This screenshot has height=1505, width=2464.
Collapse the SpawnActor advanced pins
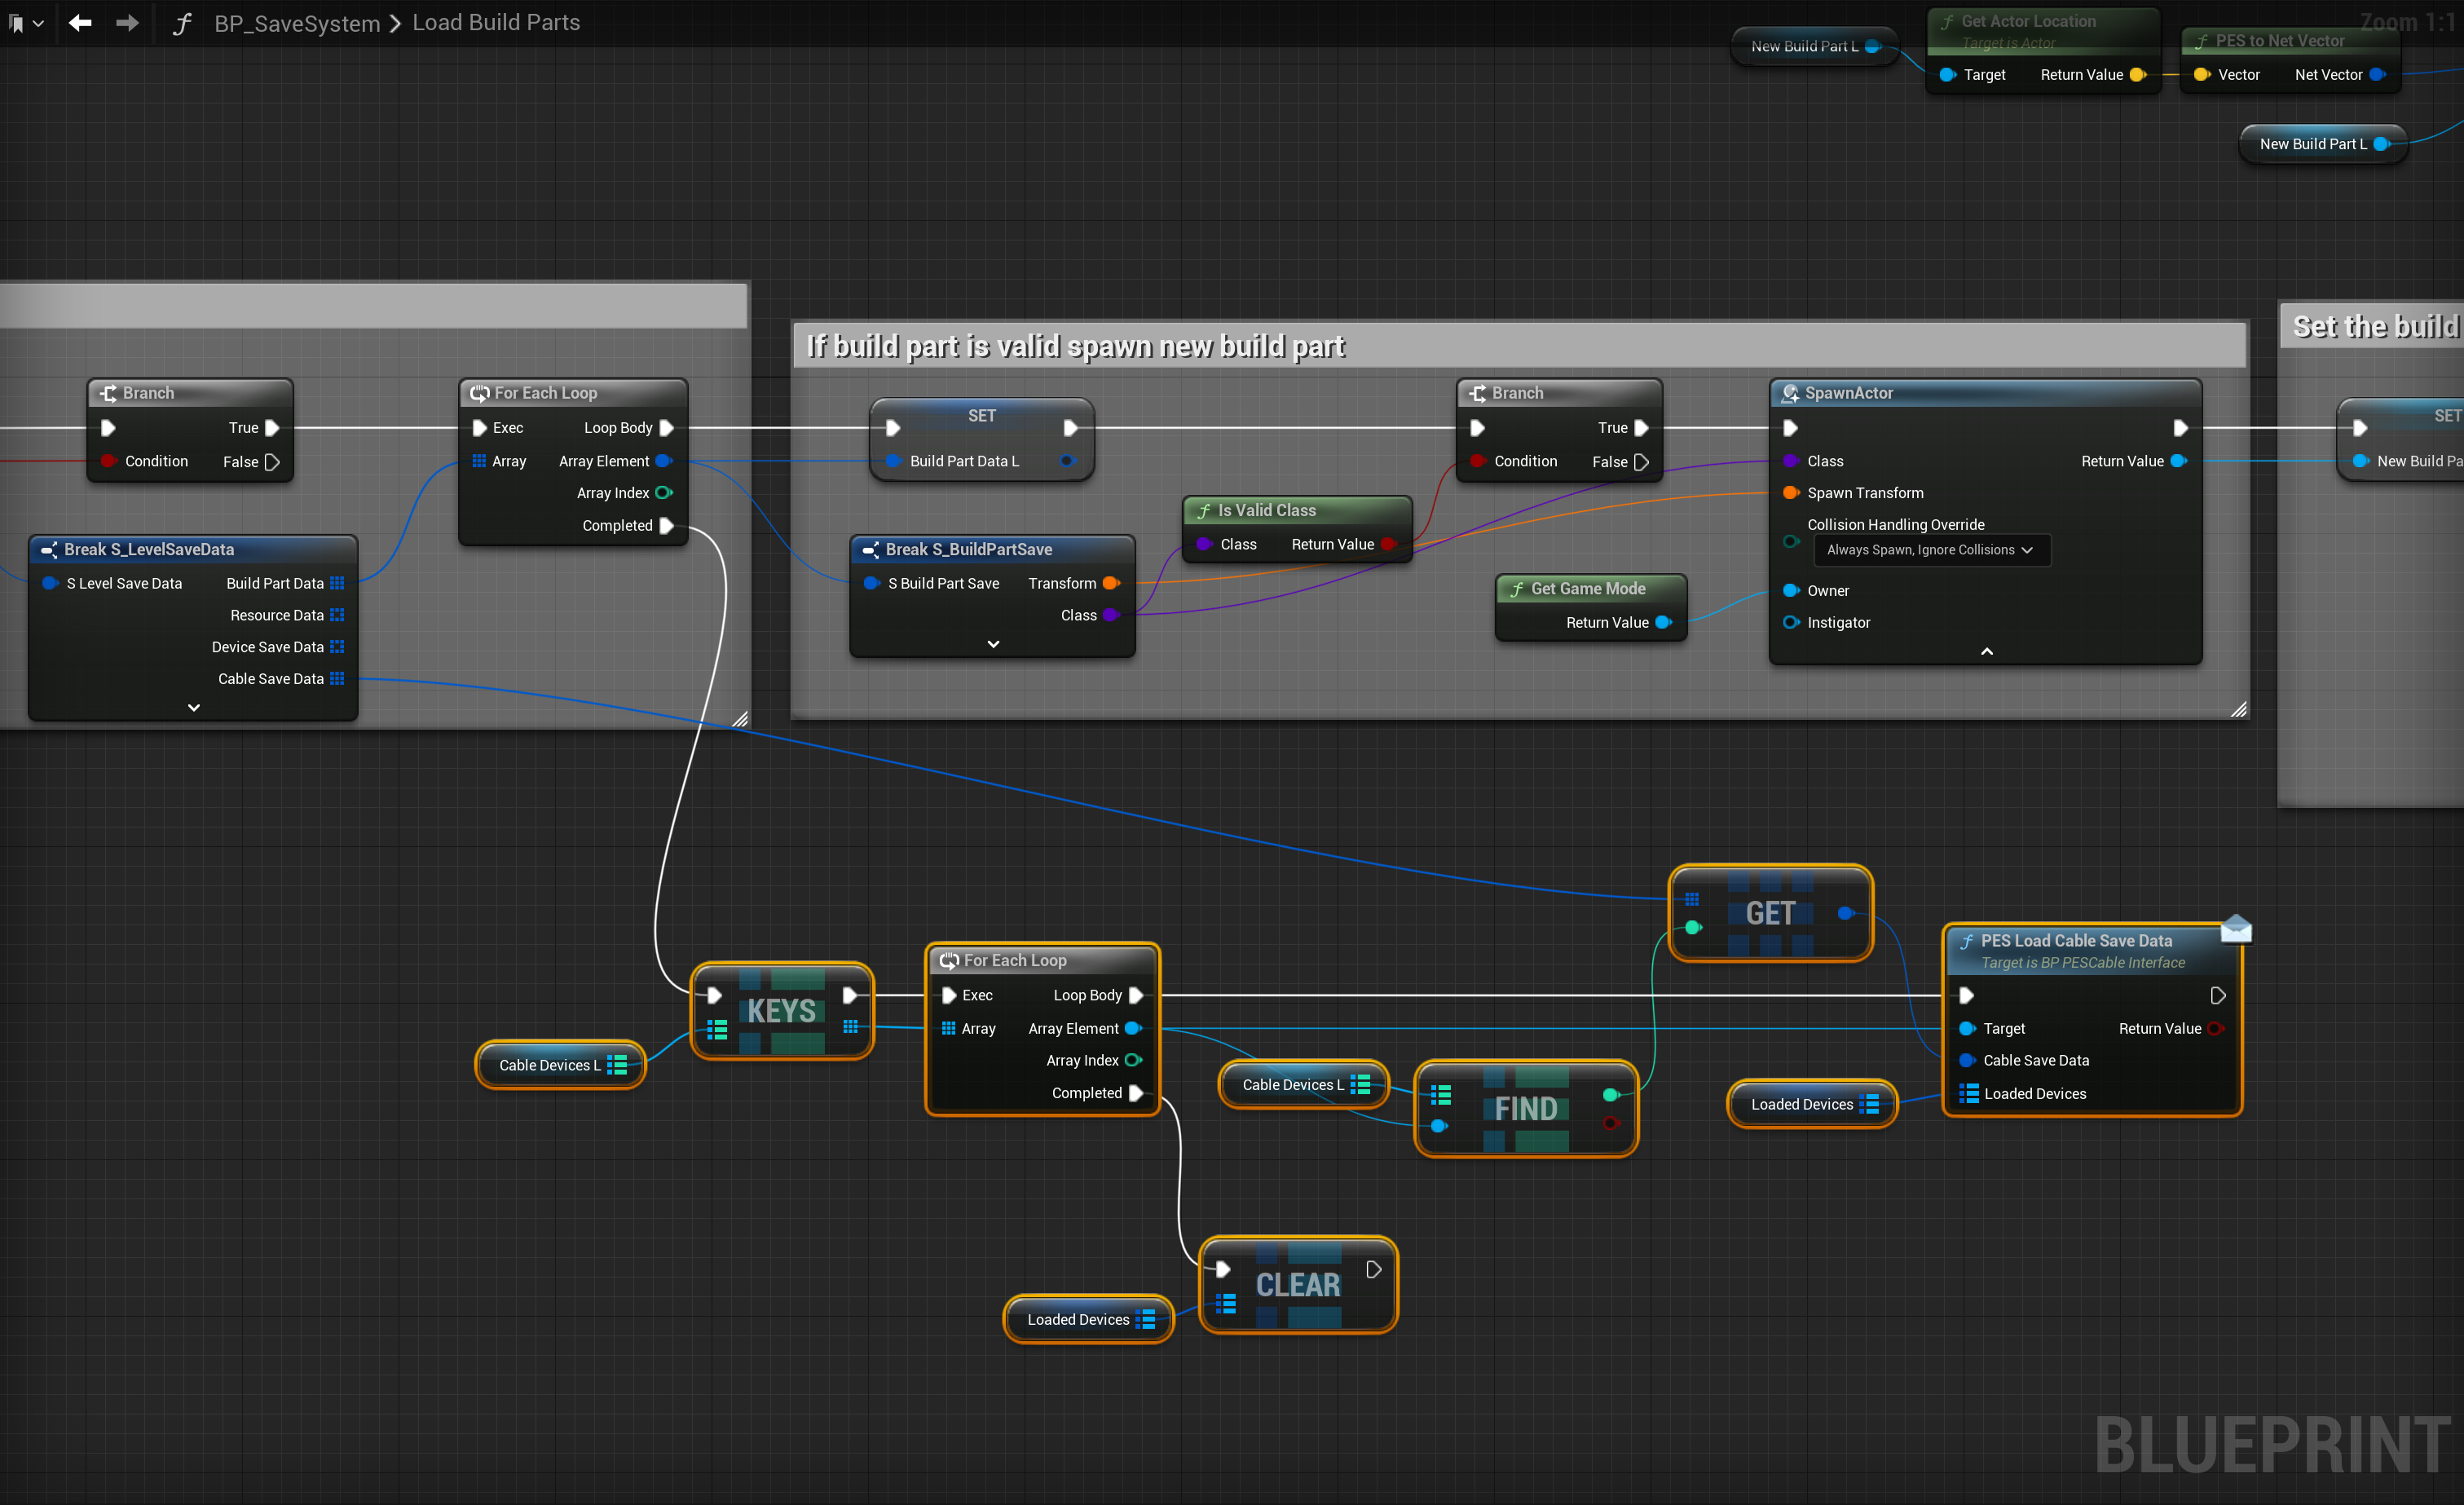tap(1986, 652)
